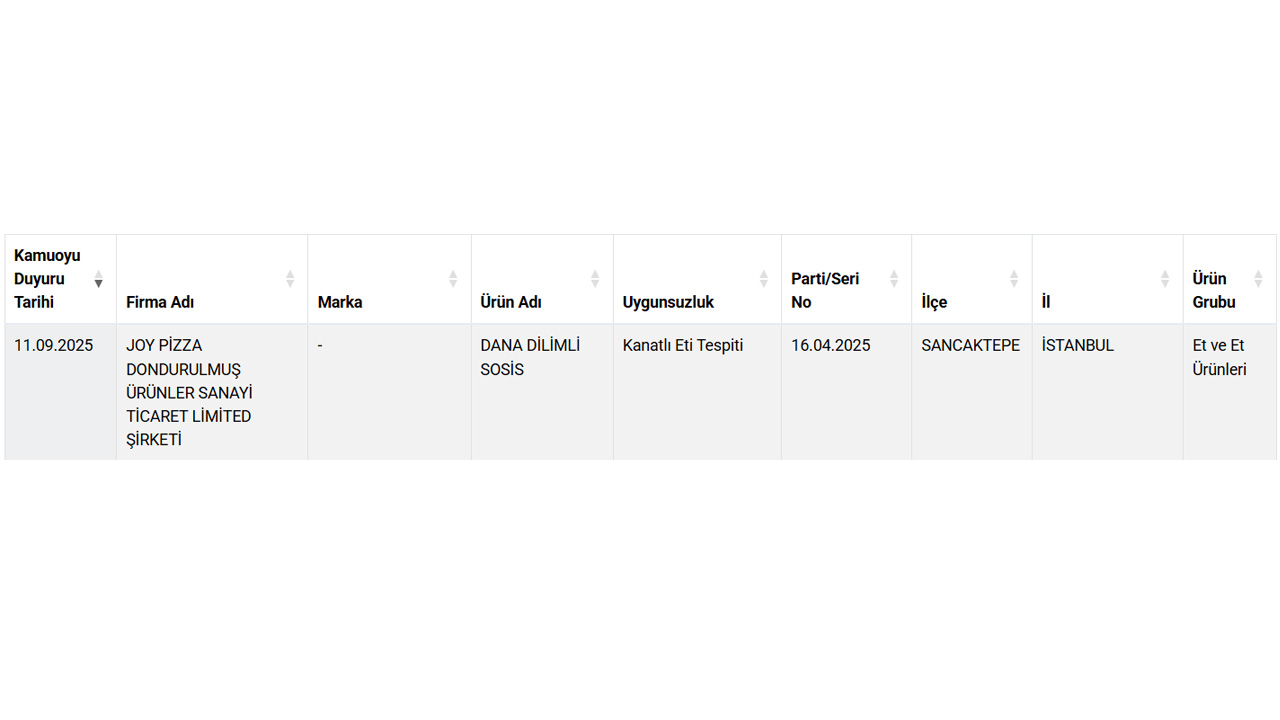This screenshot has height=720, width=1280.
Task: Click the DANA DİLİMLİ SOSİS product cell
Action: pos(530,357)
